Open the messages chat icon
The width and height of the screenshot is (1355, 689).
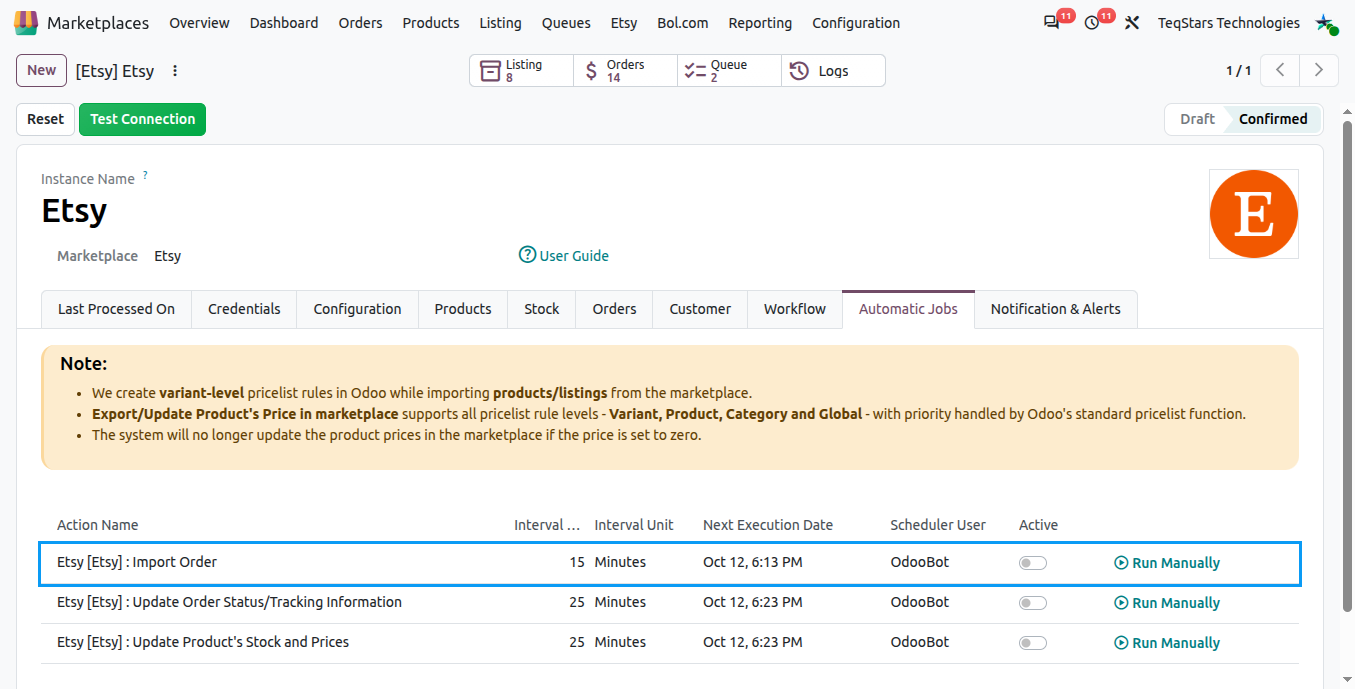coord(1051,23)
